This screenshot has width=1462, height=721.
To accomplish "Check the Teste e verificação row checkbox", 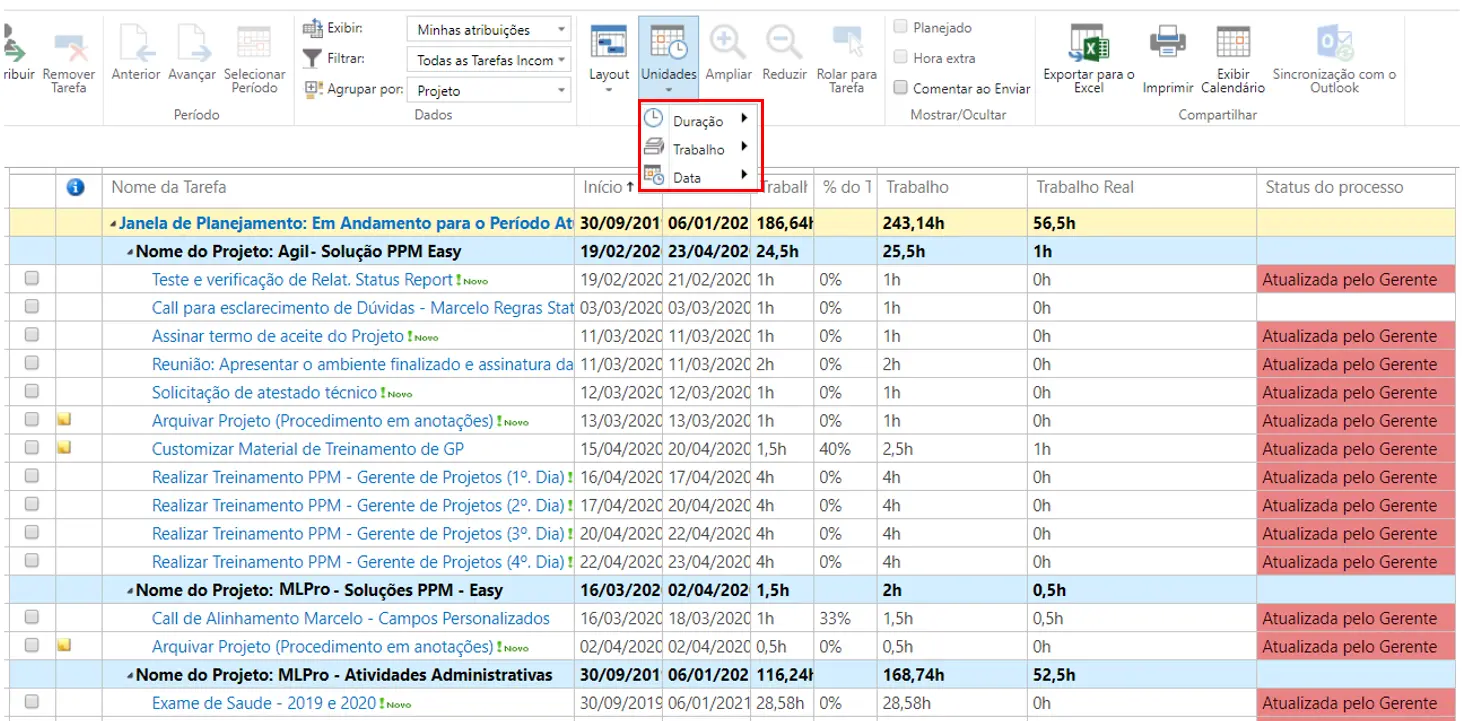I will 32,279.
